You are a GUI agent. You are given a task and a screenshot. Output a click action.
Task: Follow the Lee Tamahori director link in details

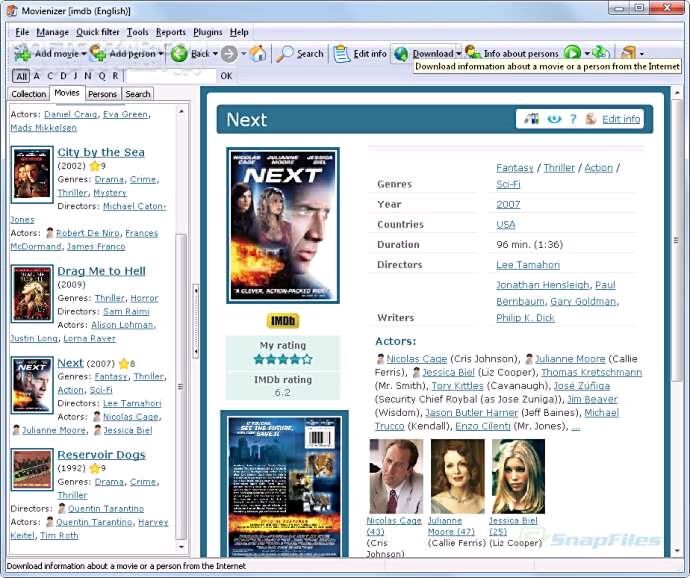528,265
